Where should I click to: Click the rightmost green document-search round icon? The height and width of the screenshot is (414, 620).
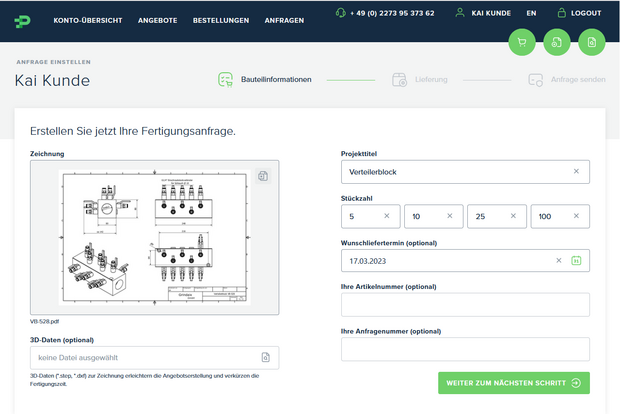[592, 42]
